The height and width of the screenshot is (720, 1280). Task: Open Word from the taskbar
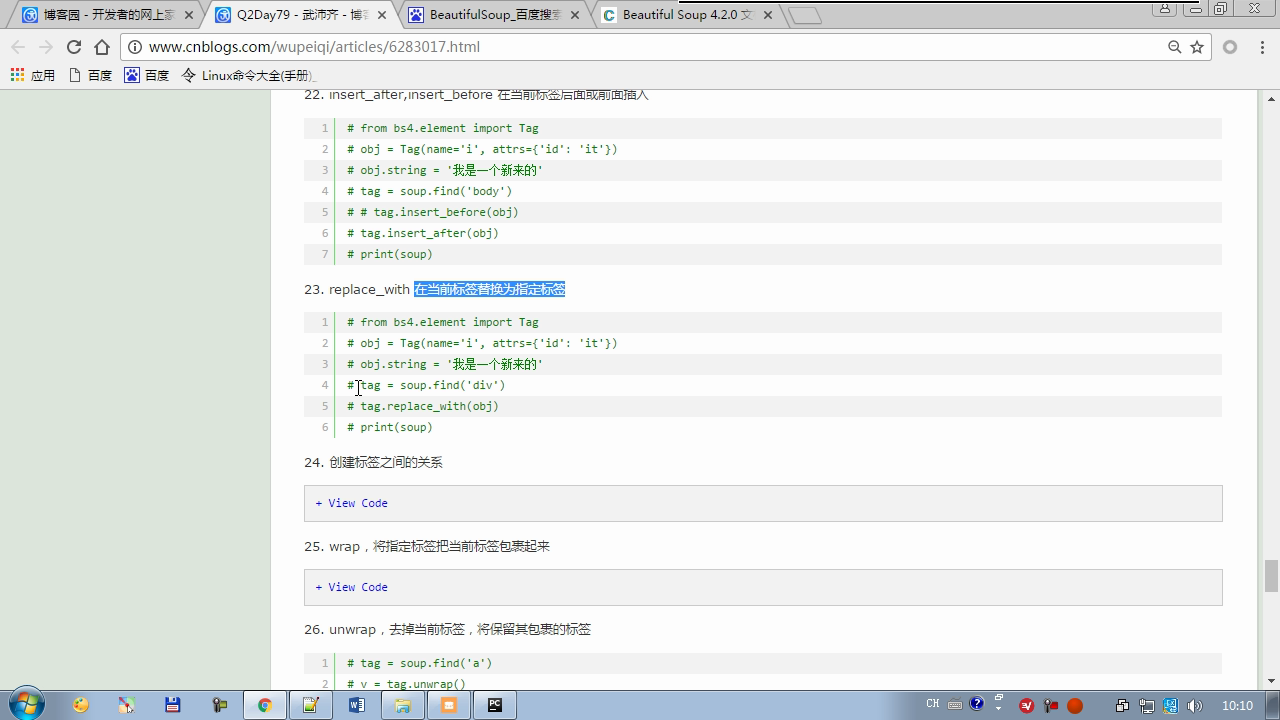pyautogui.click(x=357, y=705)
